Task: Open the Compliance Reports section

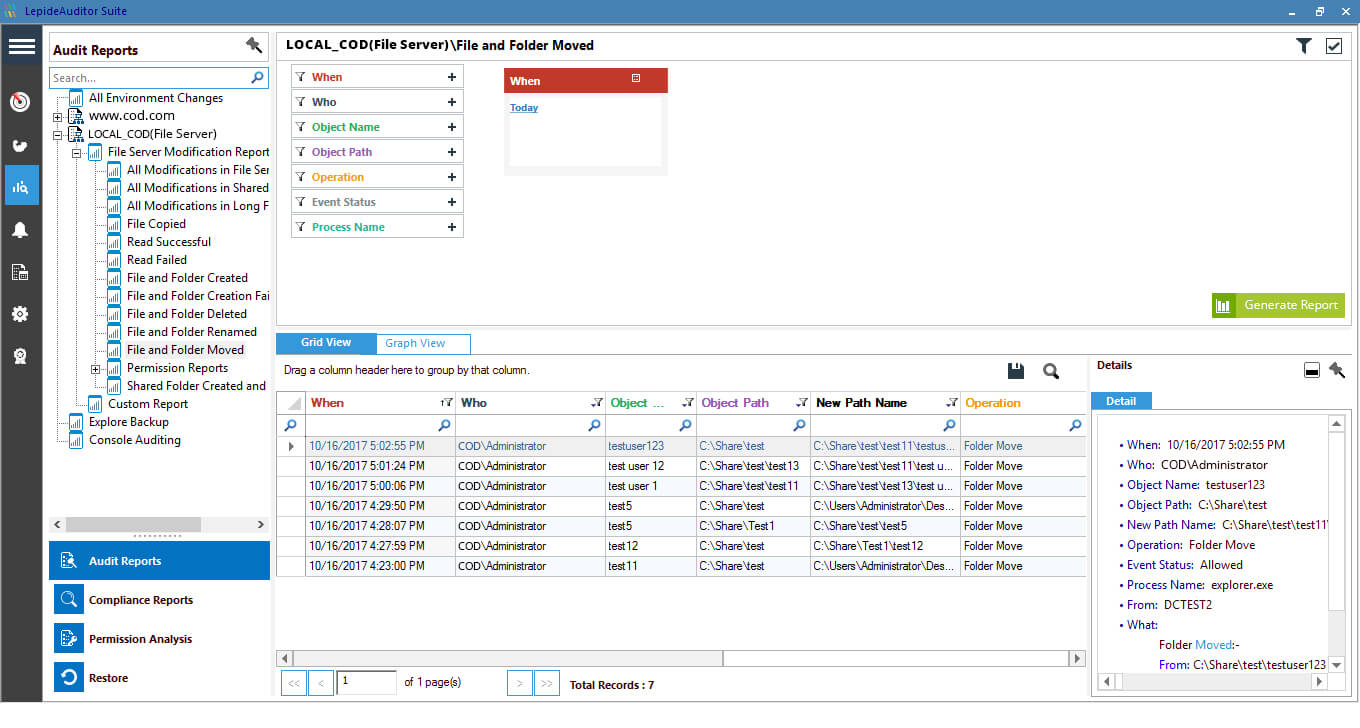Action: coord(160,600)
